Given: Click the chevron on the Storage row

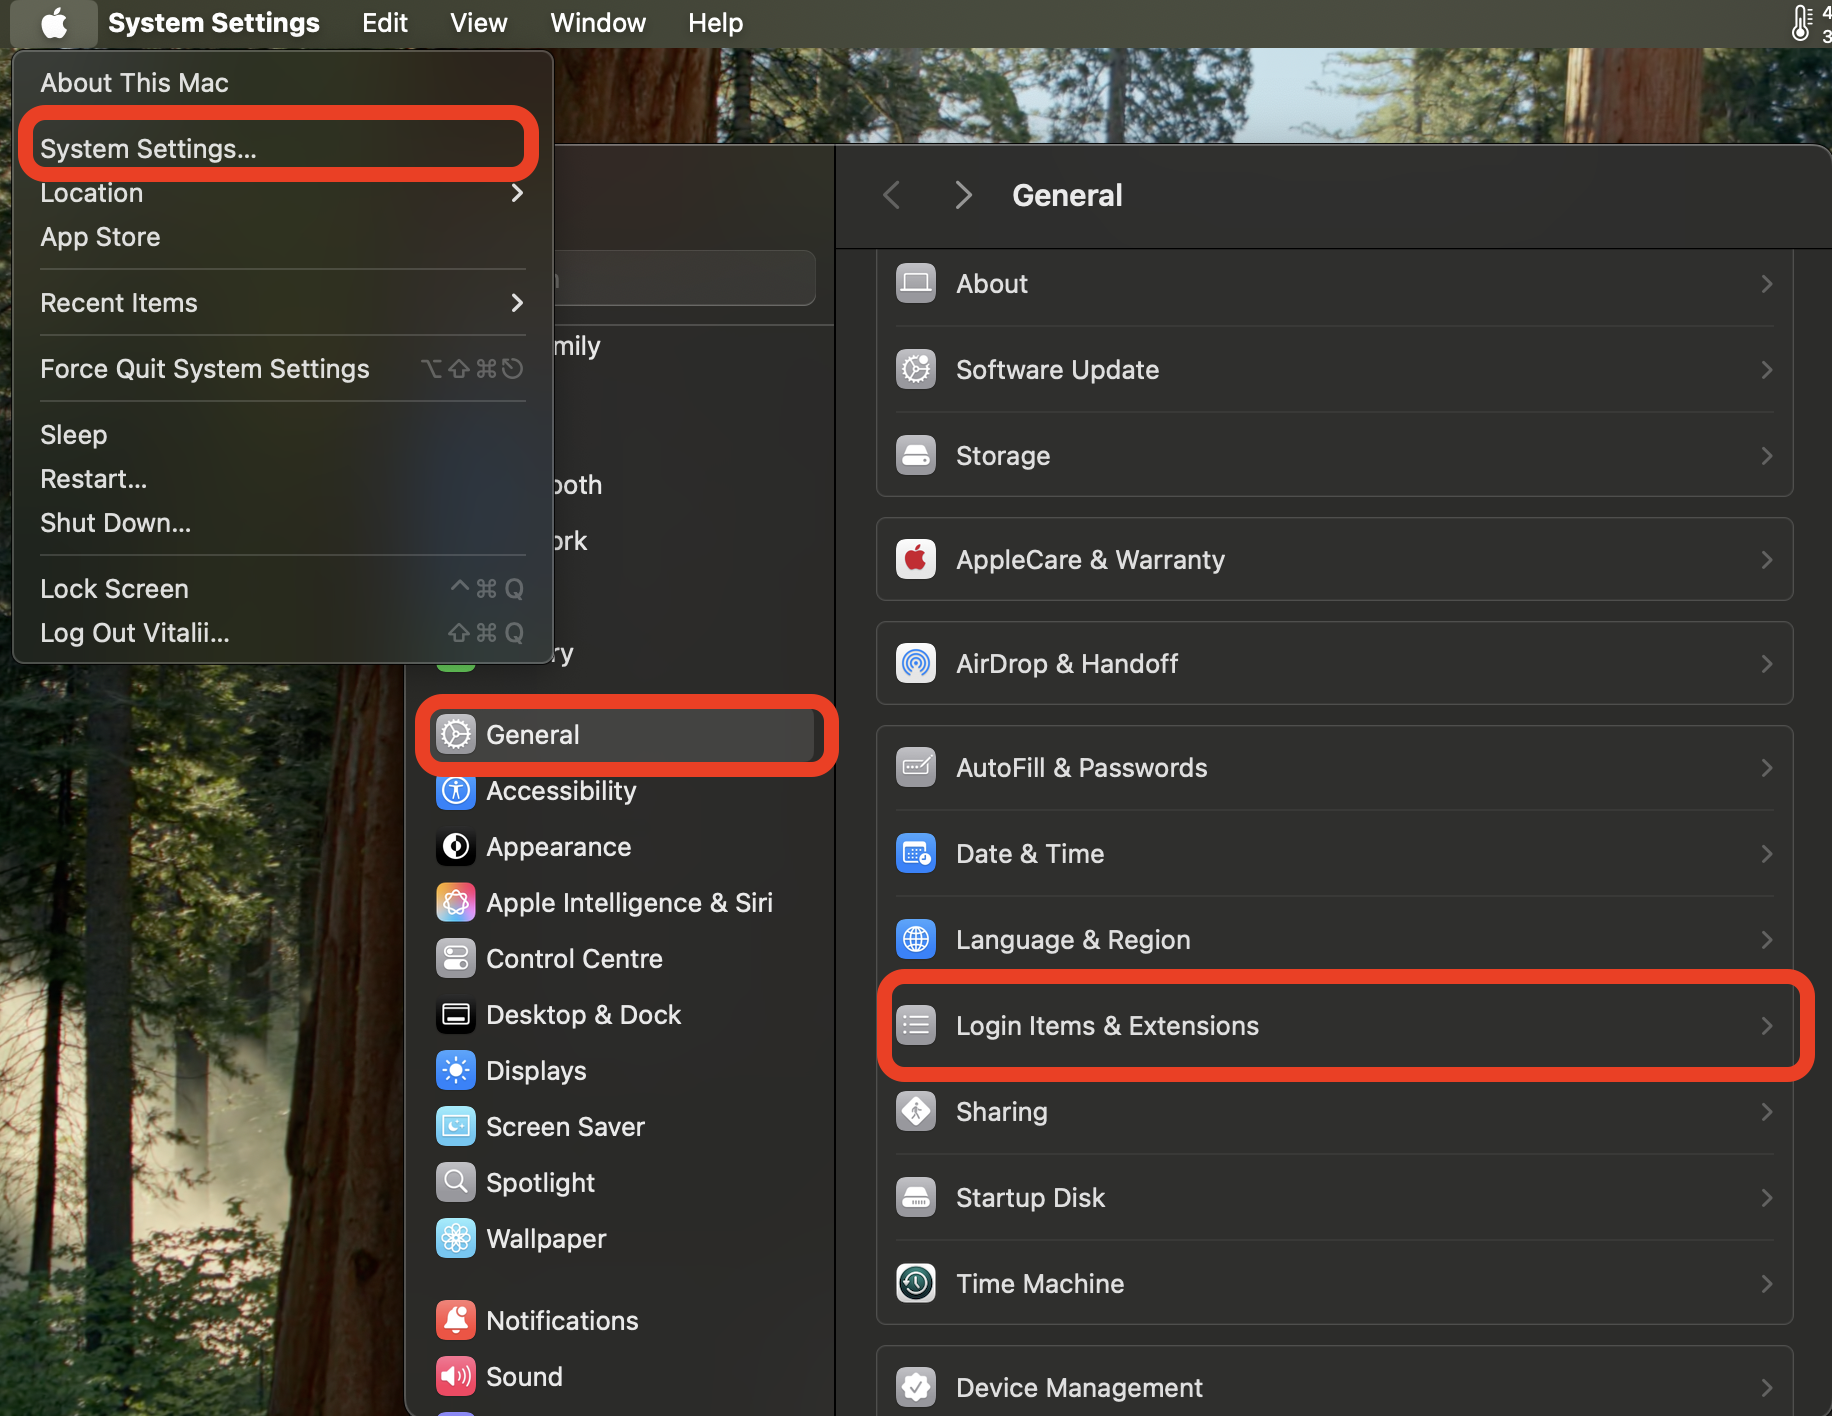Looking at the screenshot, I should [1767, 456].
